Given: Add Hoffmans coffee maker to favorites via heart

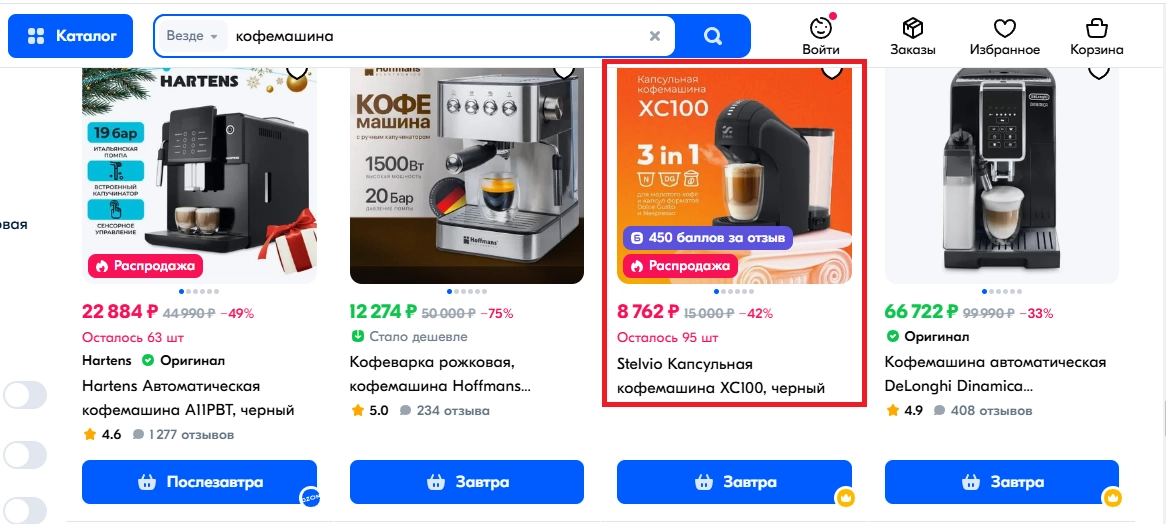Looking at the screenshot, I should pyautogui.click(x=564, y=72).
